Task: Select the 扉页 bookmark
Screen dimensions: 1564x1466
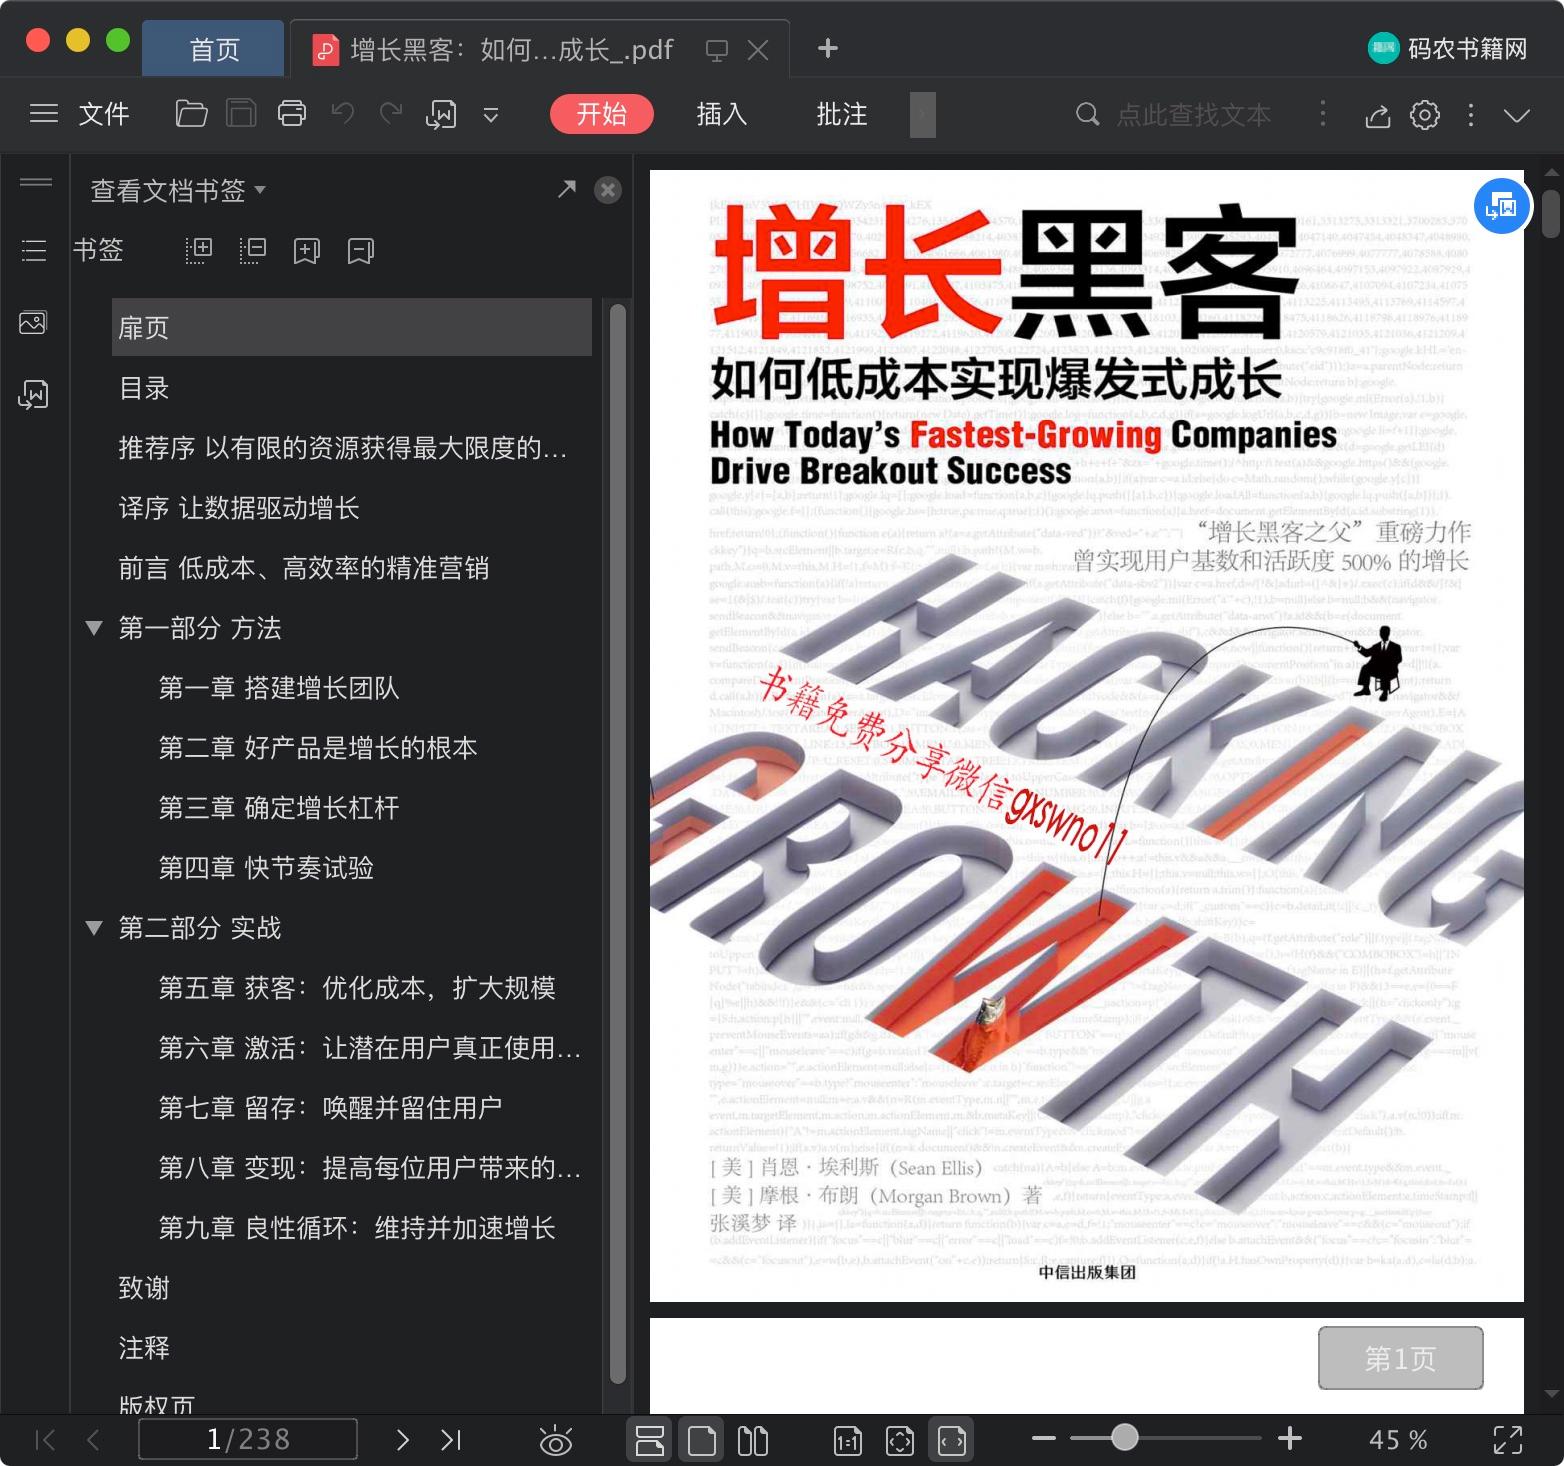Action: point(352,327)
